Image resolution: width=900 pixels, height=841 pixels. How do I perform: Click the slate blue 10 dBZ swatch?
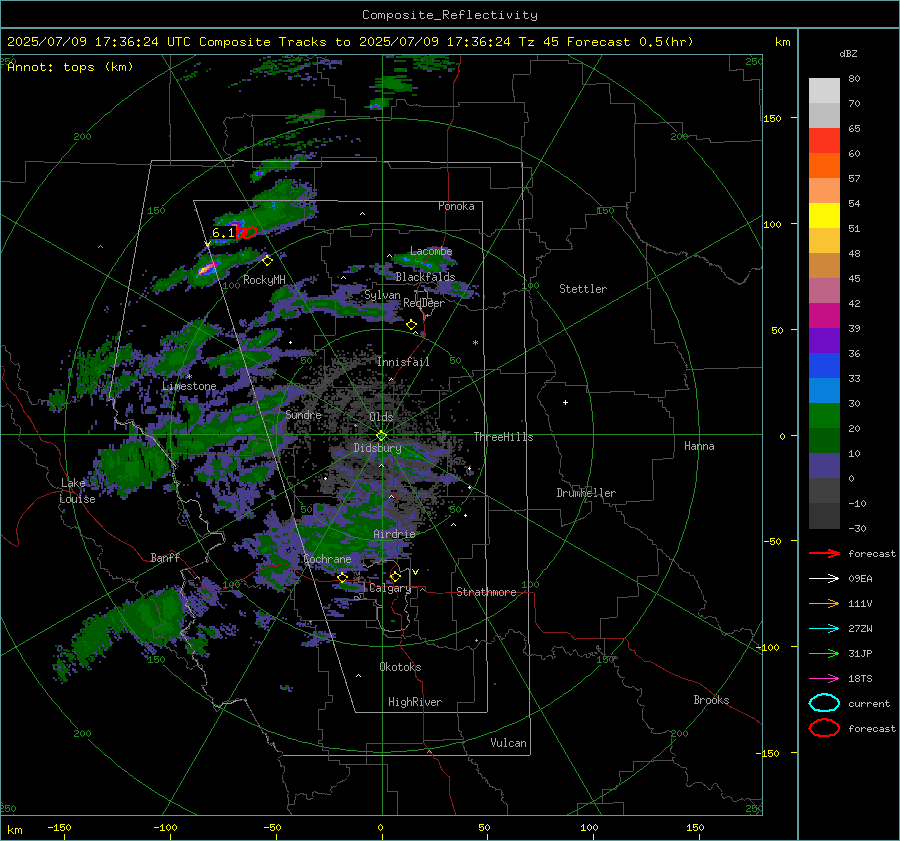coord(824,466)
